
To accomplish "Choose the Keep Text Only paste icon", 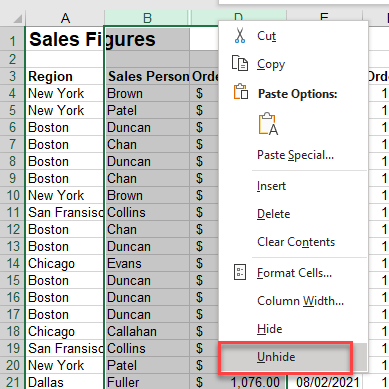I will coord(268,124).
